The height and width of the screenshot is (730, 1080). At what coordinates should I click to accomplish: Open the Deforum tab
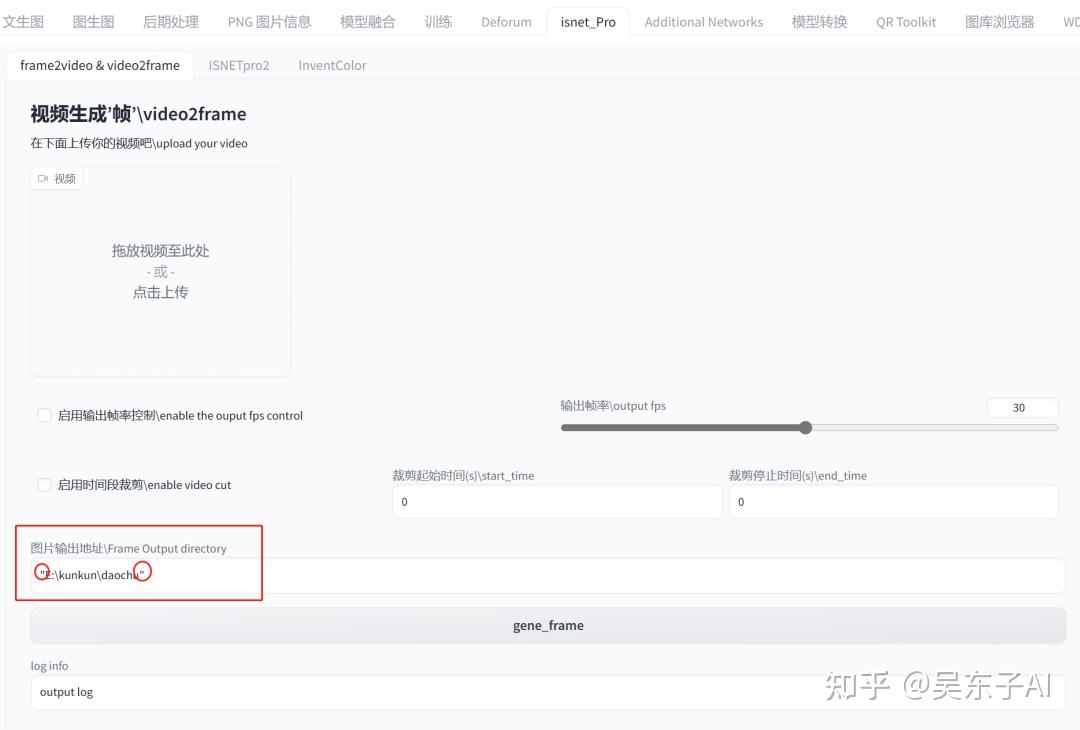pyautogui.click(x=506, y=22)
